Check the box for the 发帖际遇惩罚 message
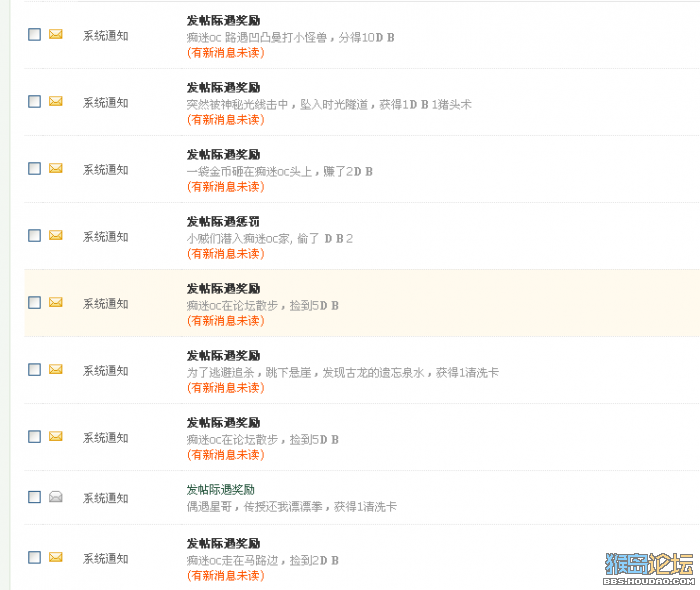The height and width of the screenshot is (590, 700). pyautogui.click(x=34, y=235)
